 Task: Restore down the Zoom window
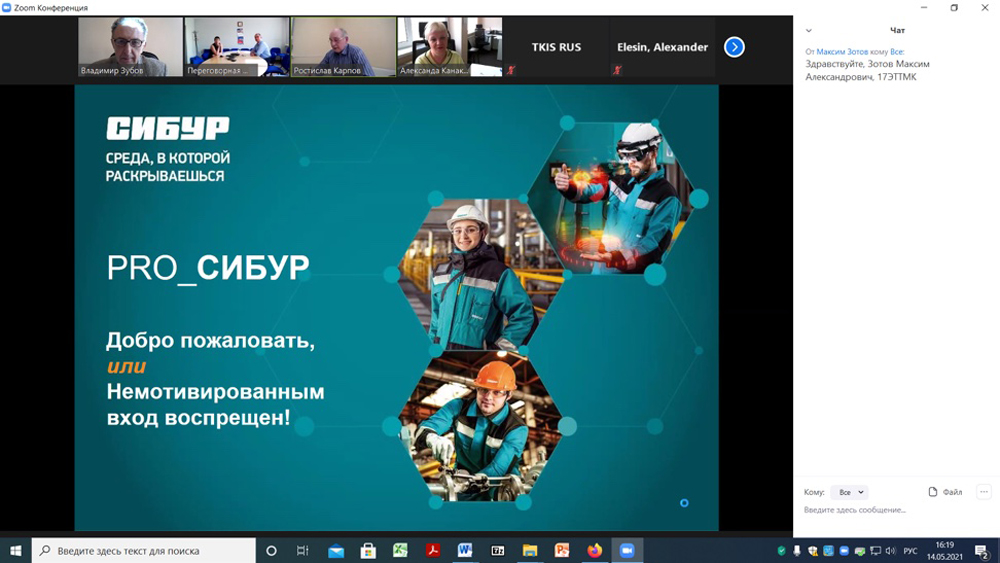pos(954,8)
